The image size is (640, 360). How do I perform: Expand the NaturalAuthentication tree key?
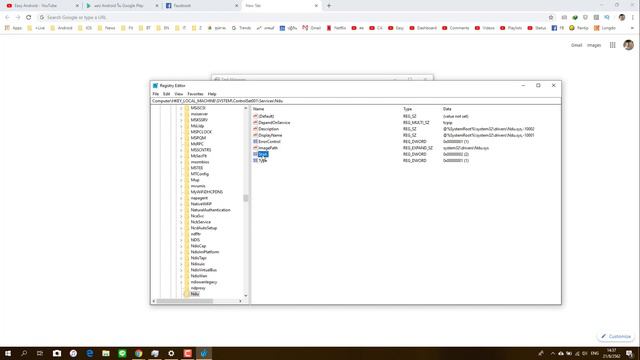[x=181, y=210]
